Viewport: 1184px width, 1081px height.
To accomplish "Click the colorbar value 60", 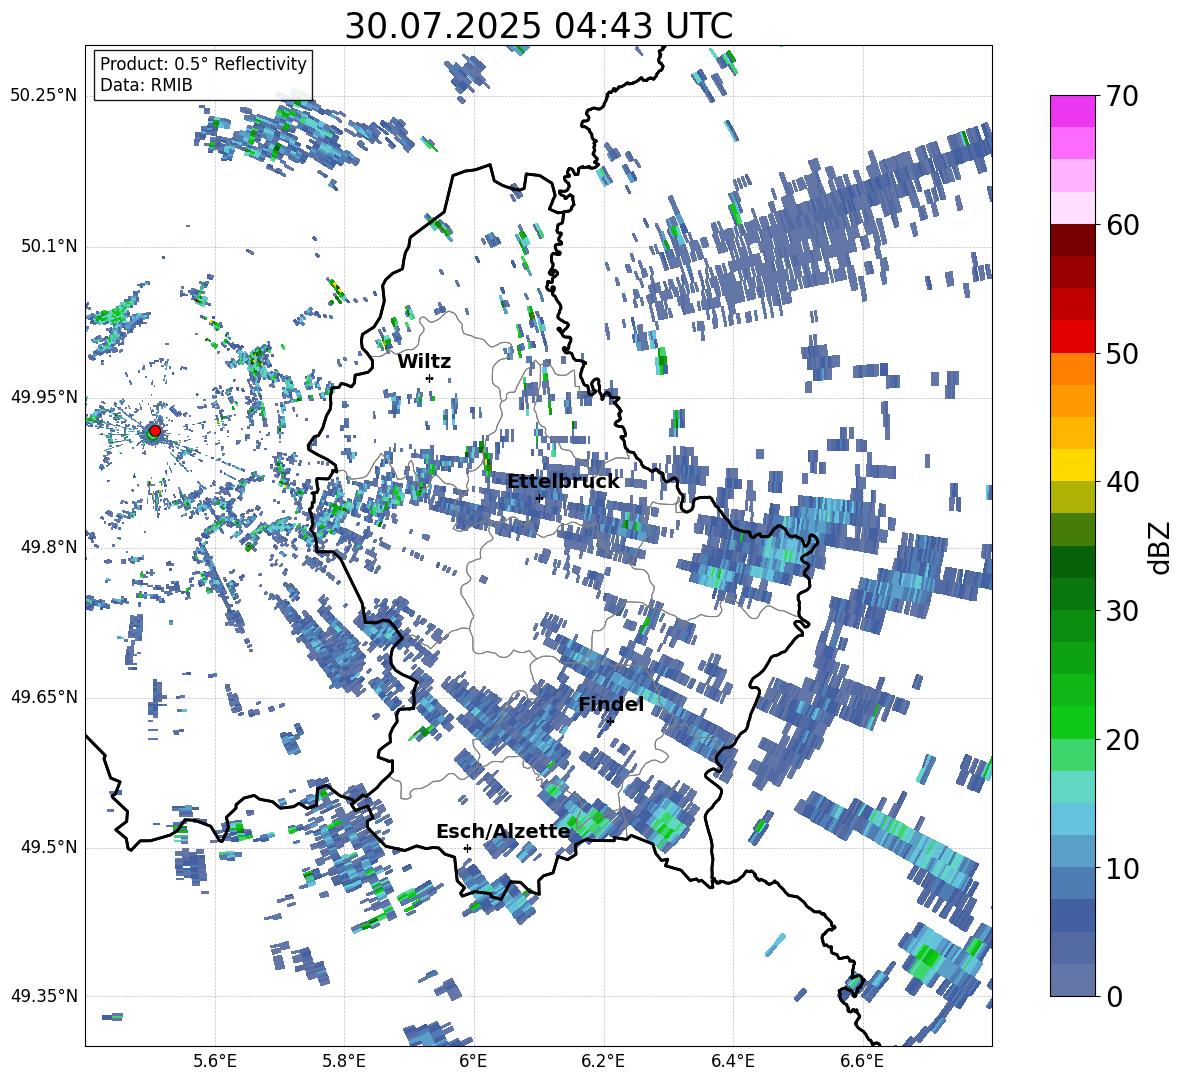I will coord(1123,225).
